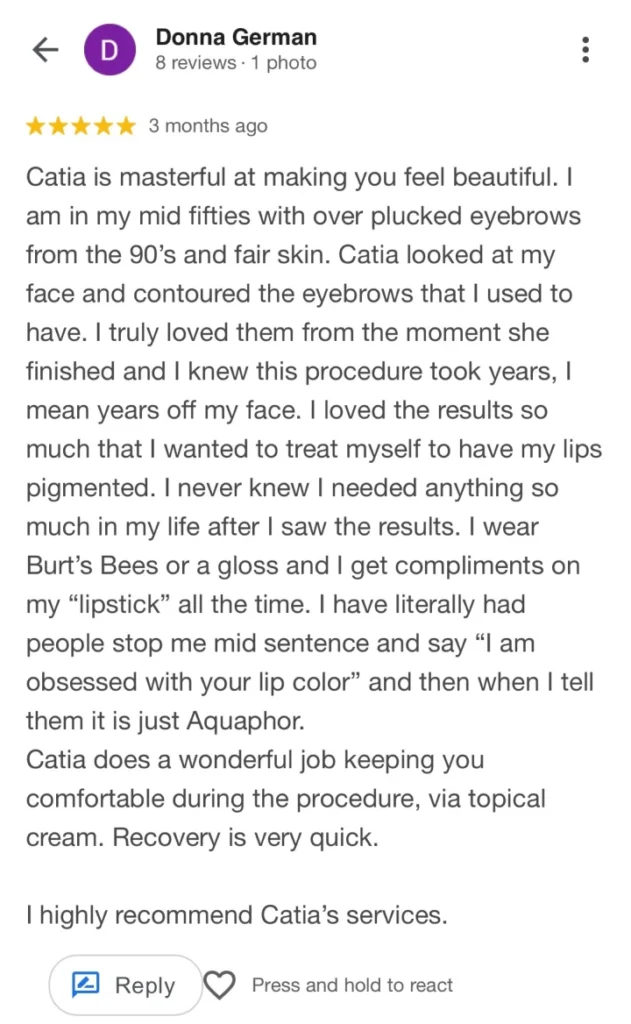This screenshot has height=1024, width=631.
Task: Open the reviewer name Donna German
Action: click(236, 37)
